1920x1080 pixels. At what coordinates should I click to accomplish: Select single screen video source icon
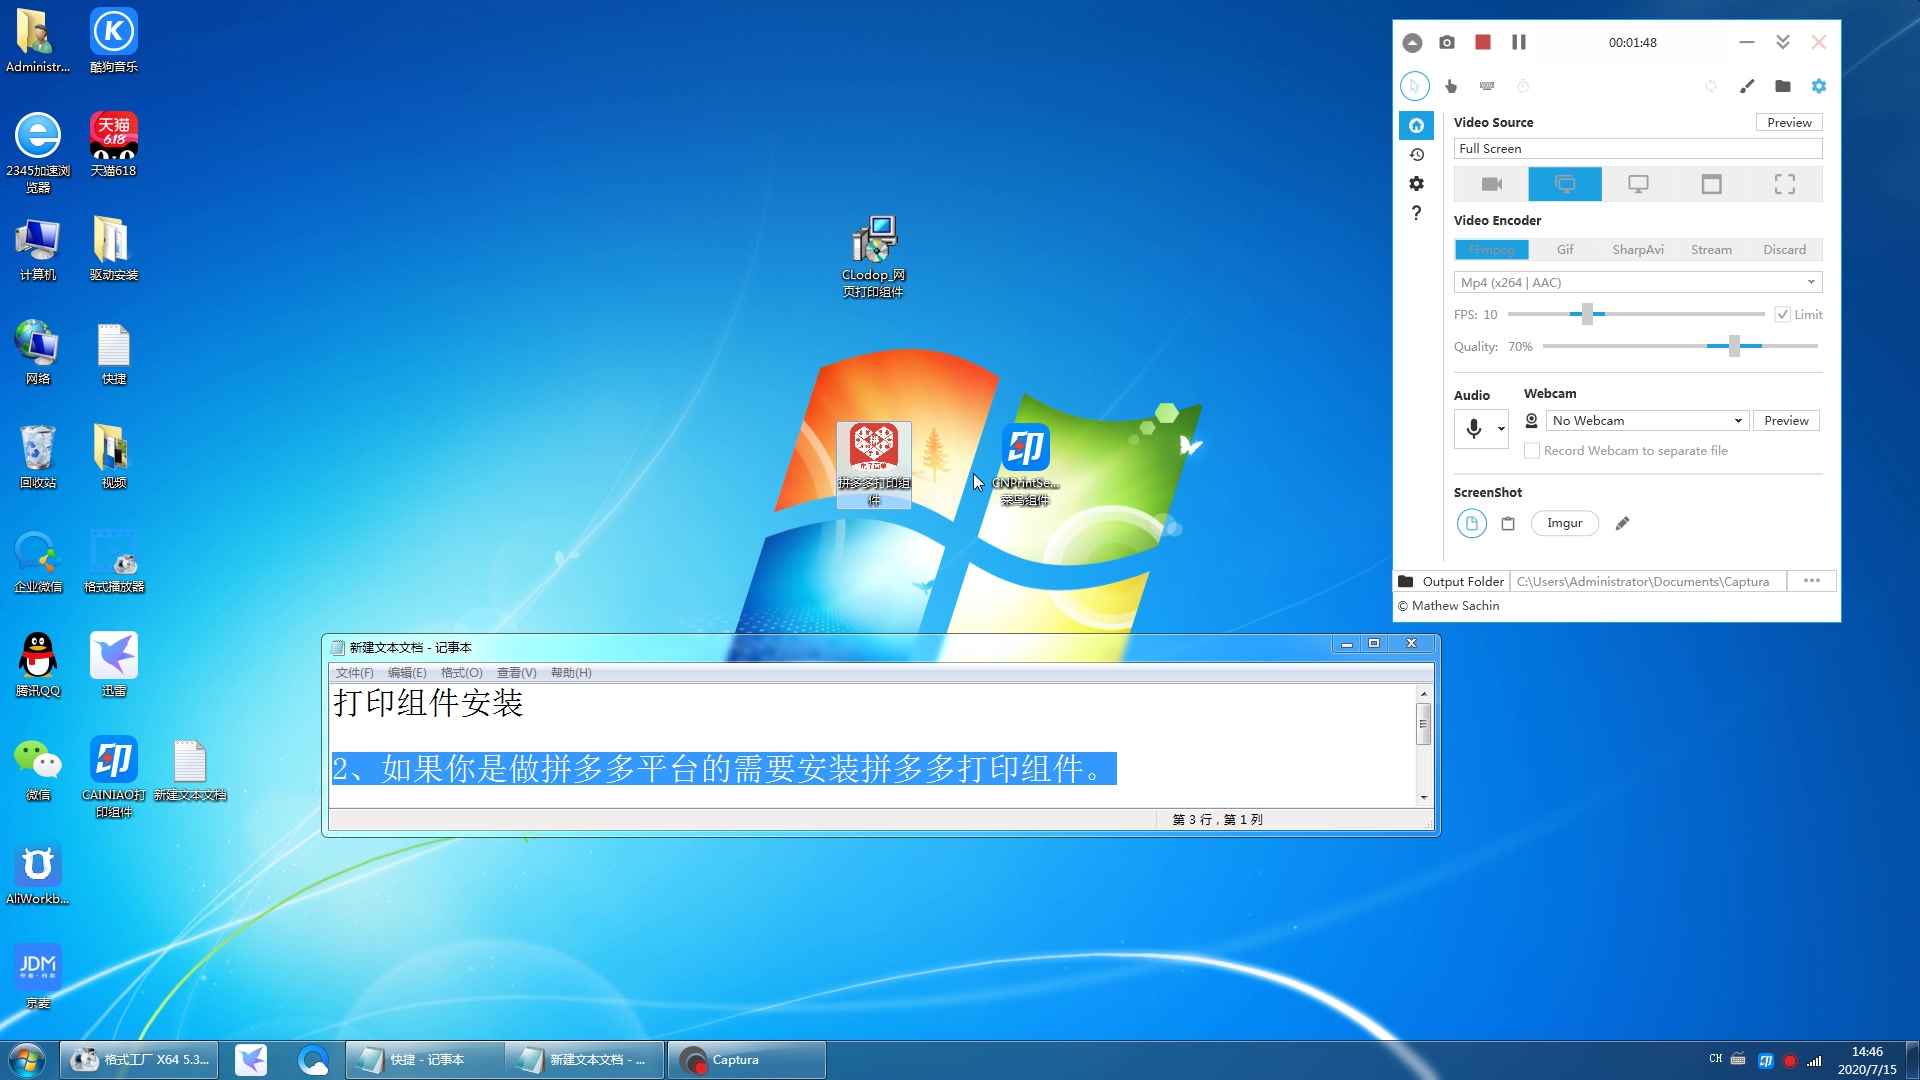(1638, 184)
